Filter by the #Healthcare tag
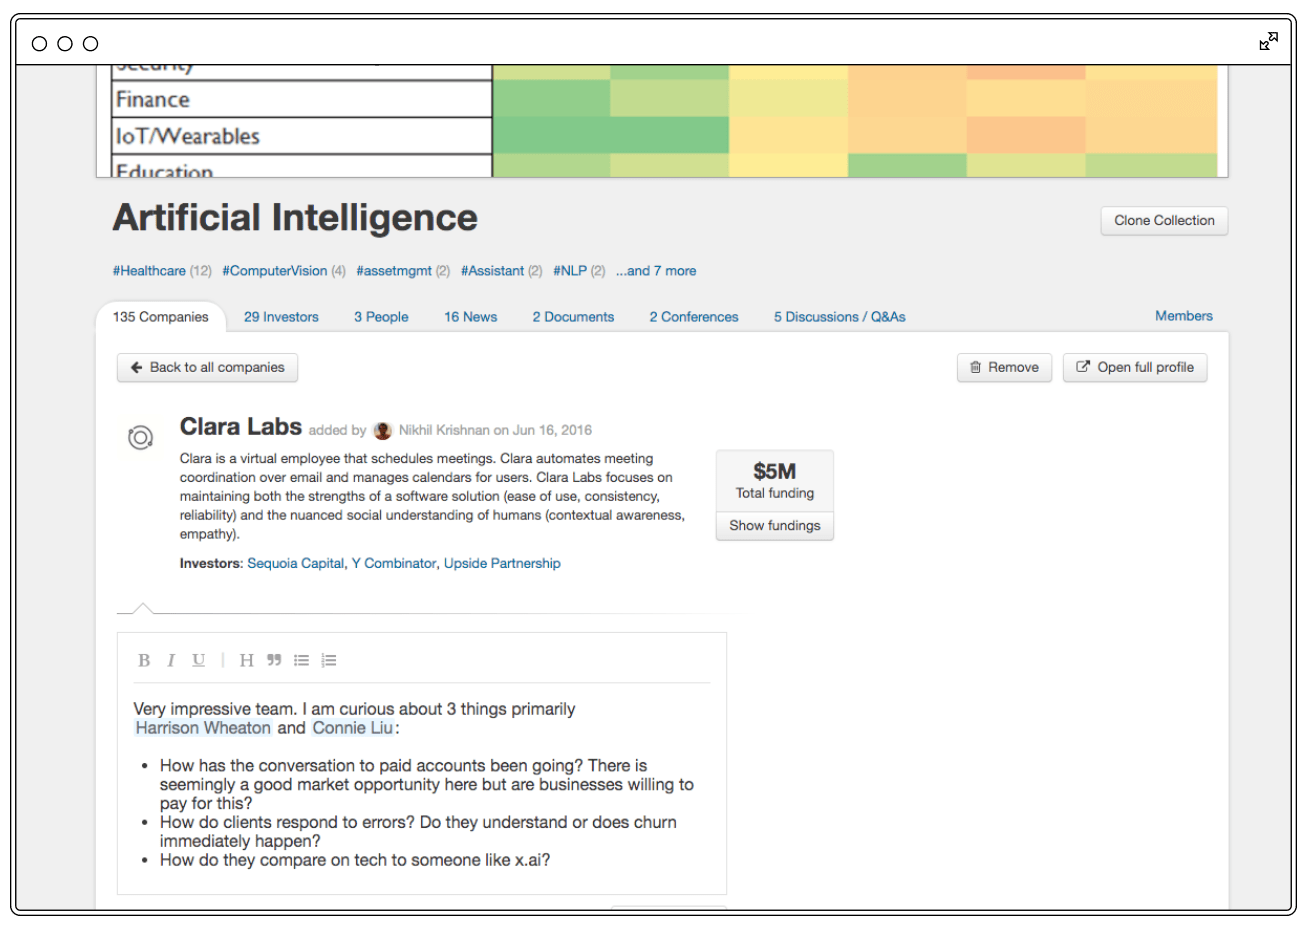The height and width of the screenshot is (931, 1300). click(x=149, y=271)
